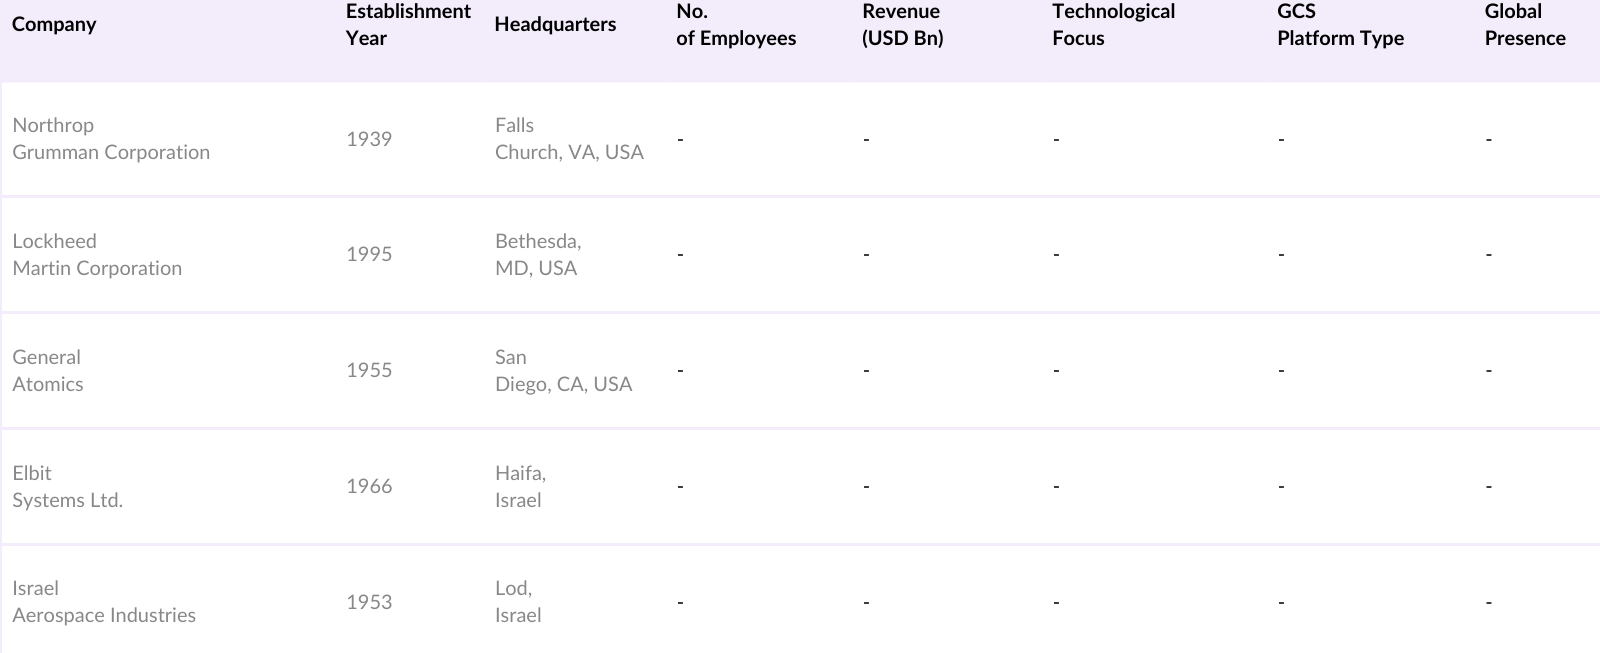1600x653 pixels.
Task: Click the Technological Focus column header
Action: click(x=1113, y=25)
